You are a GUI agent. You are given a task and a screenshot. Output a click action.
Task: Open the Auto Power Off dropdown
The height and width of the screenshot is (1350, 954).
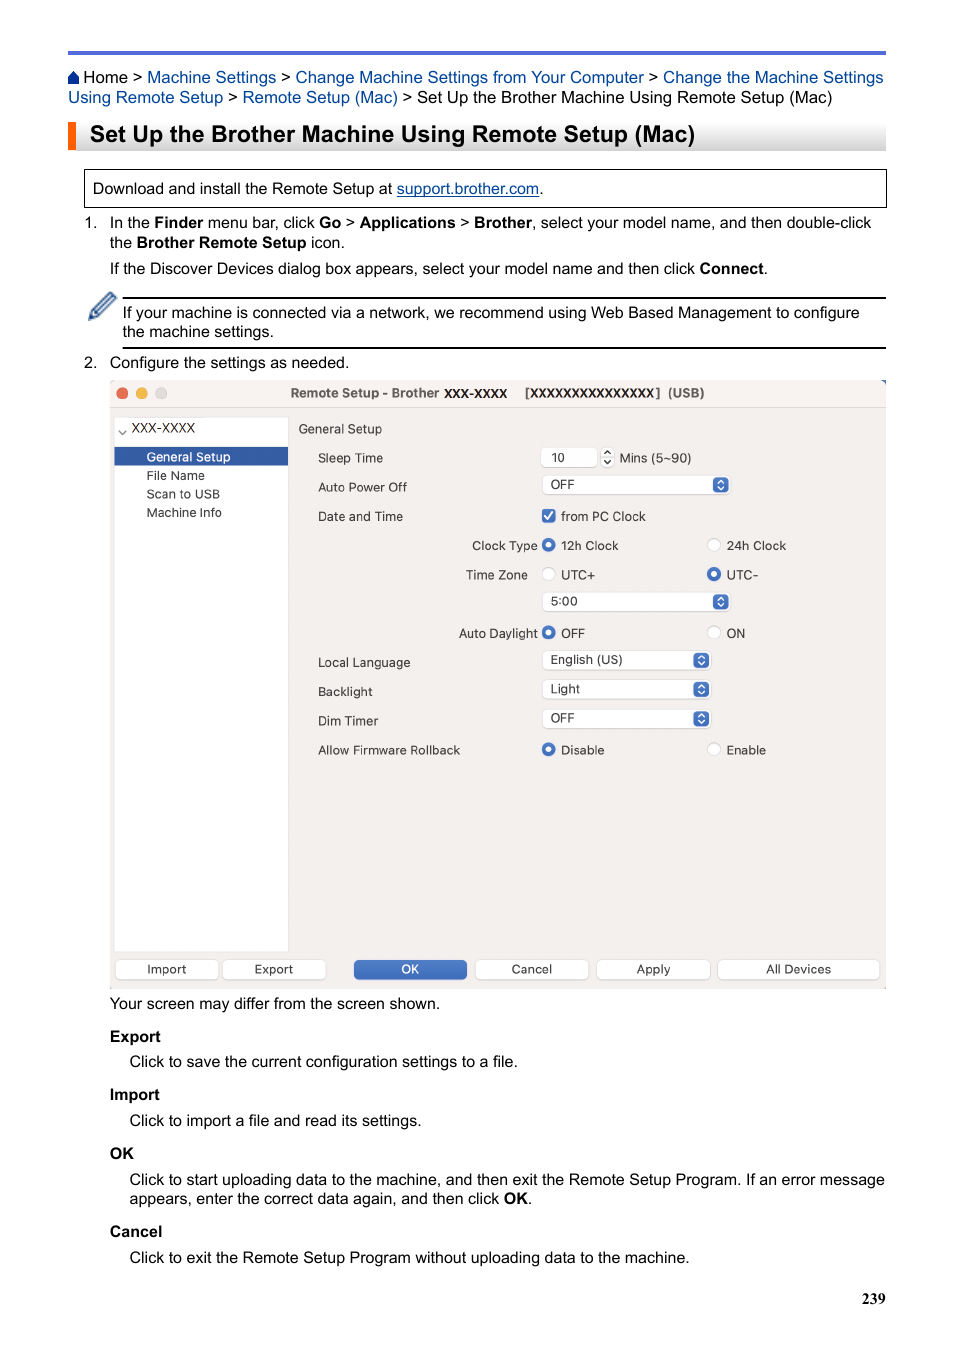click(635, 485)
